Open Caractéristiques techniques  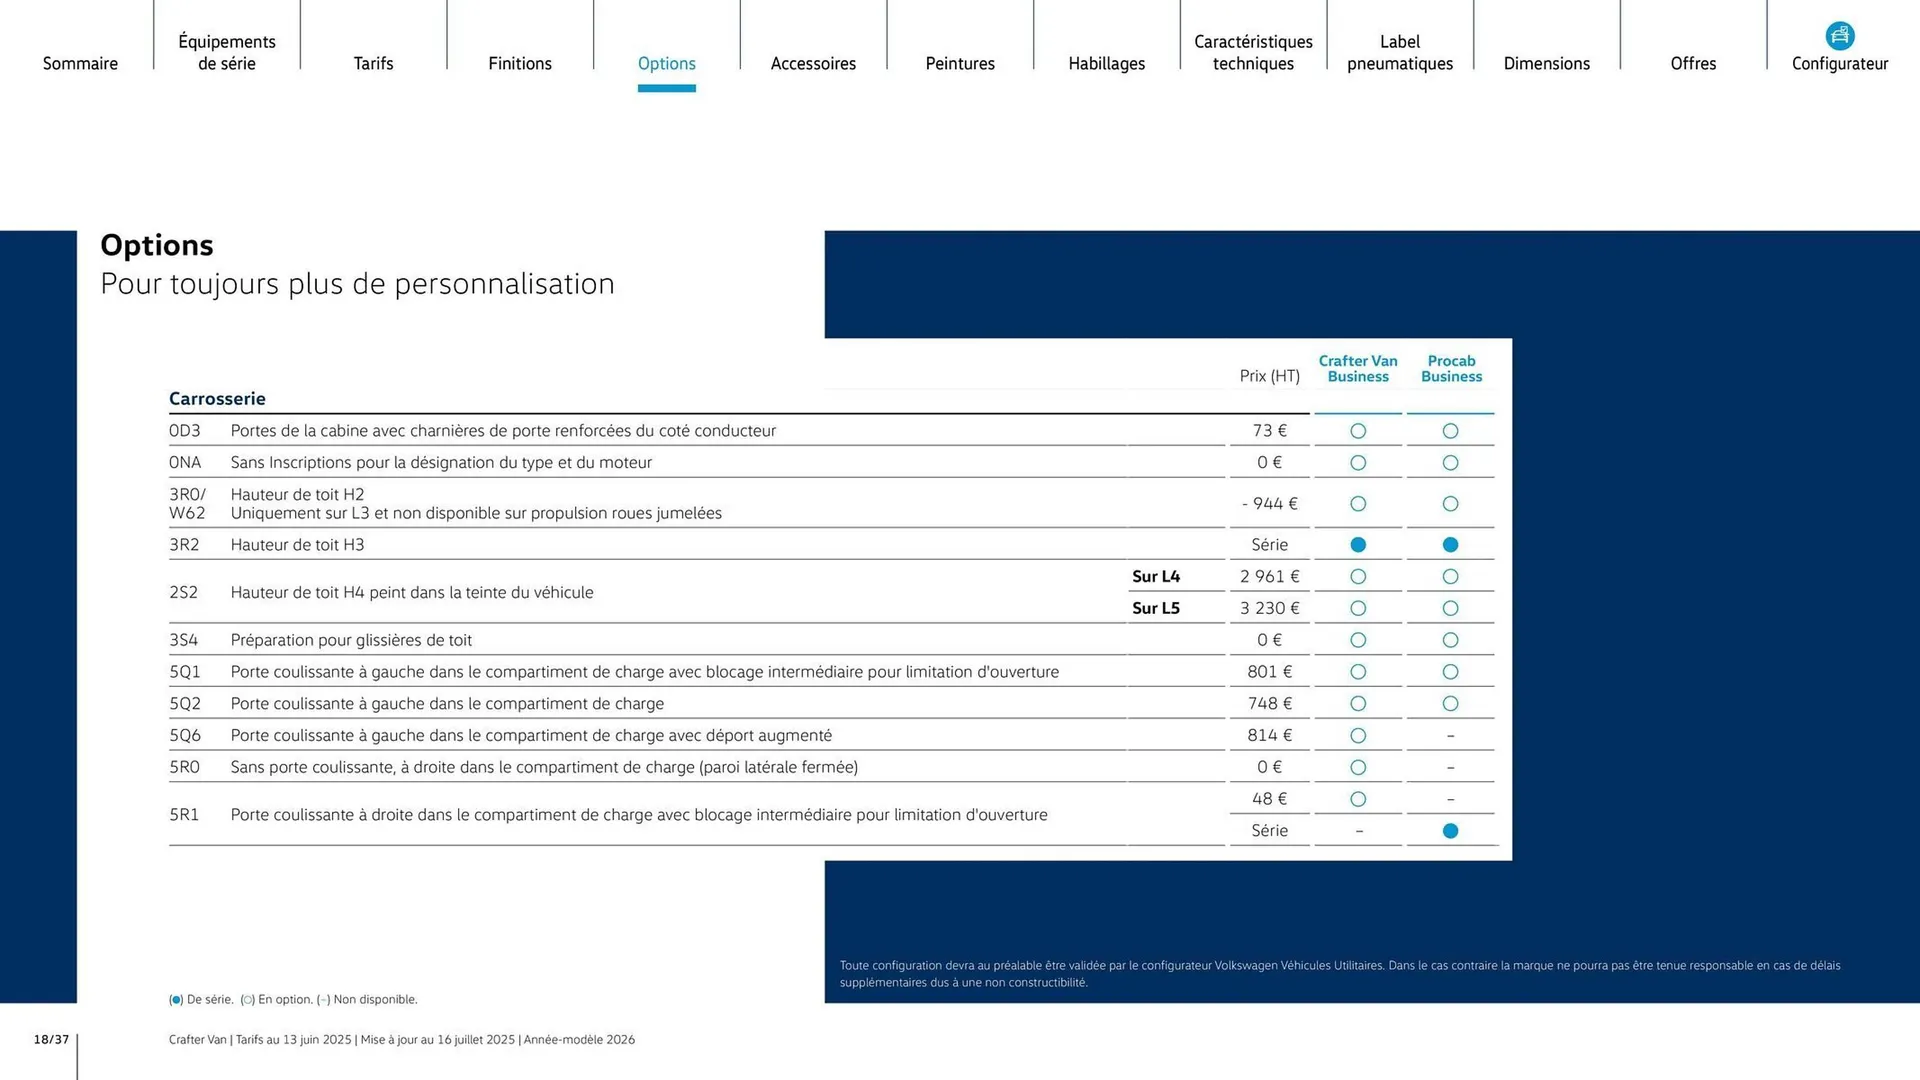click(x=1253, y=52)
